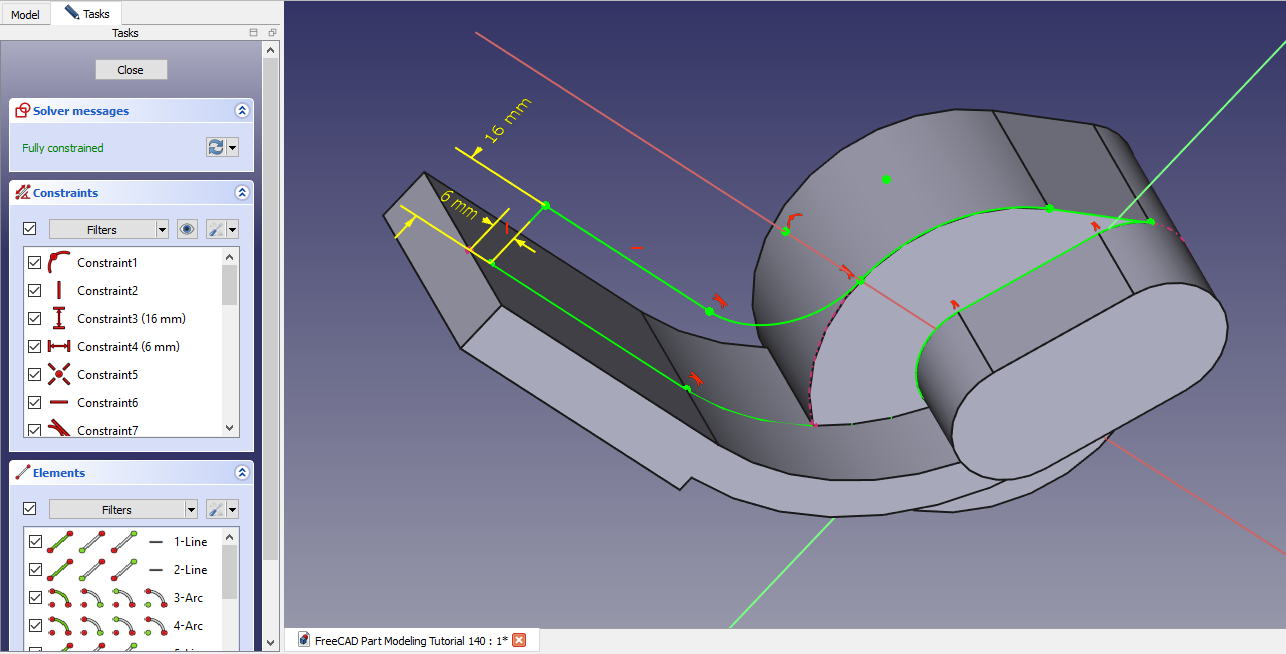This screenshot has height=654, width=1286.
Task: Open the Elements panel settings tools icon
Action: (217, 509)
